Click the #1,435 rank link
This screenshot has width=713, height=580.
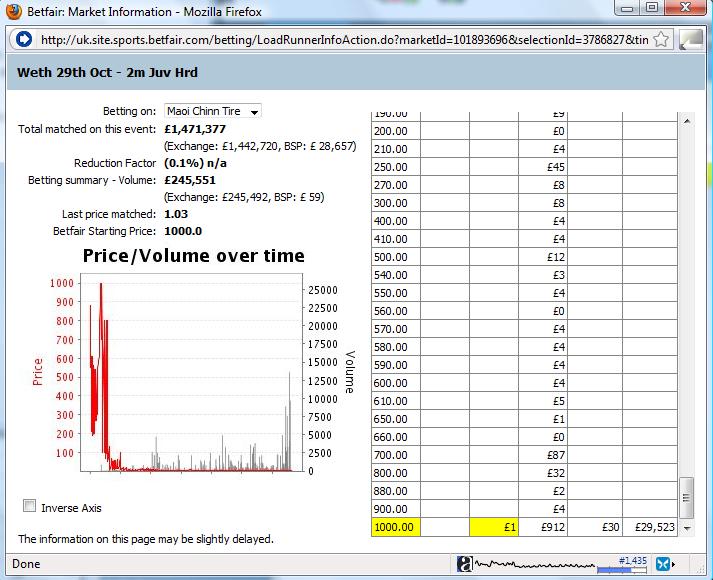[633, 560]
